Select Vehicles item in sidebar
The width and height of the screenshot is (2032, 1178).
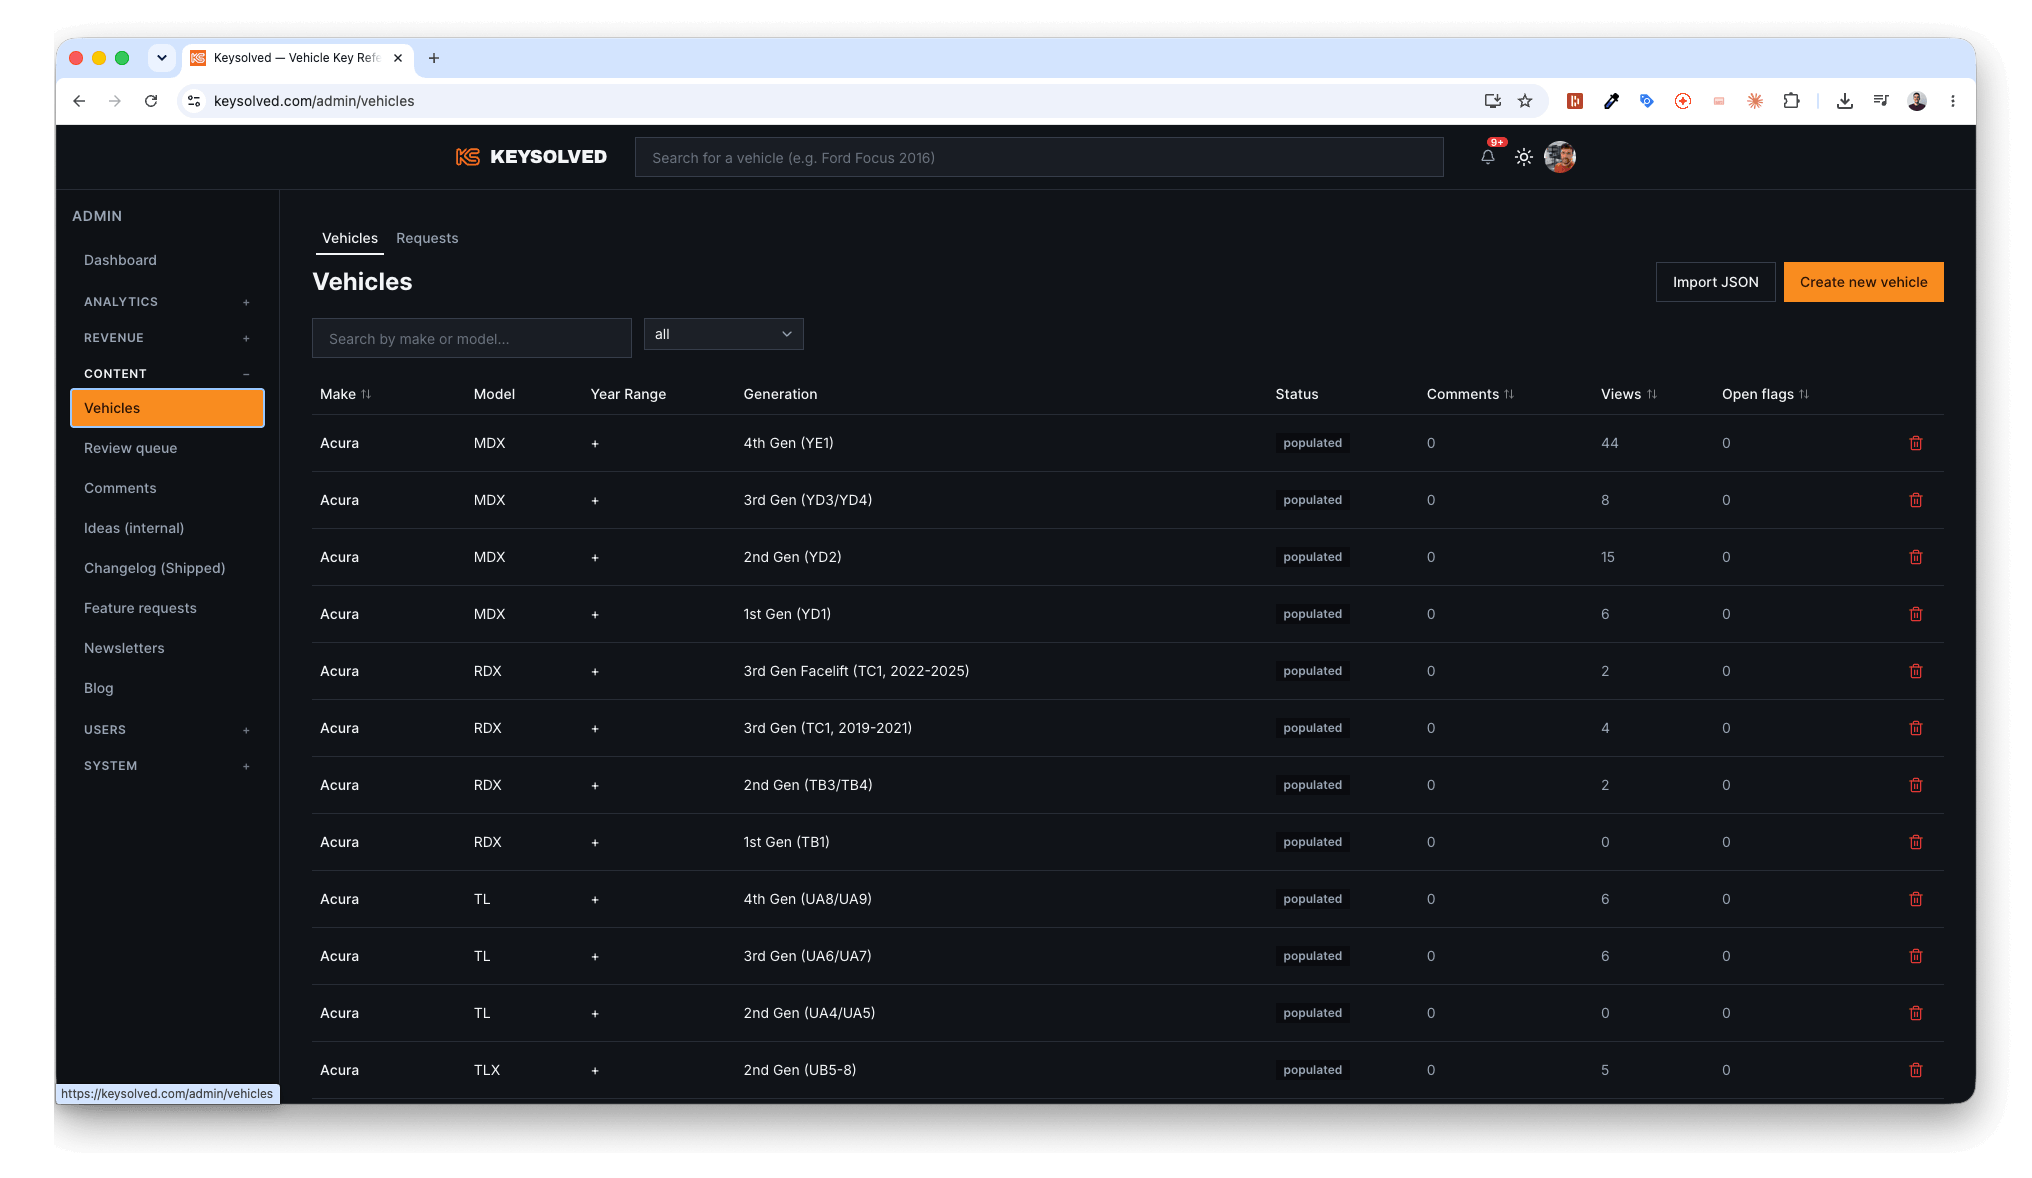[167, 408]
